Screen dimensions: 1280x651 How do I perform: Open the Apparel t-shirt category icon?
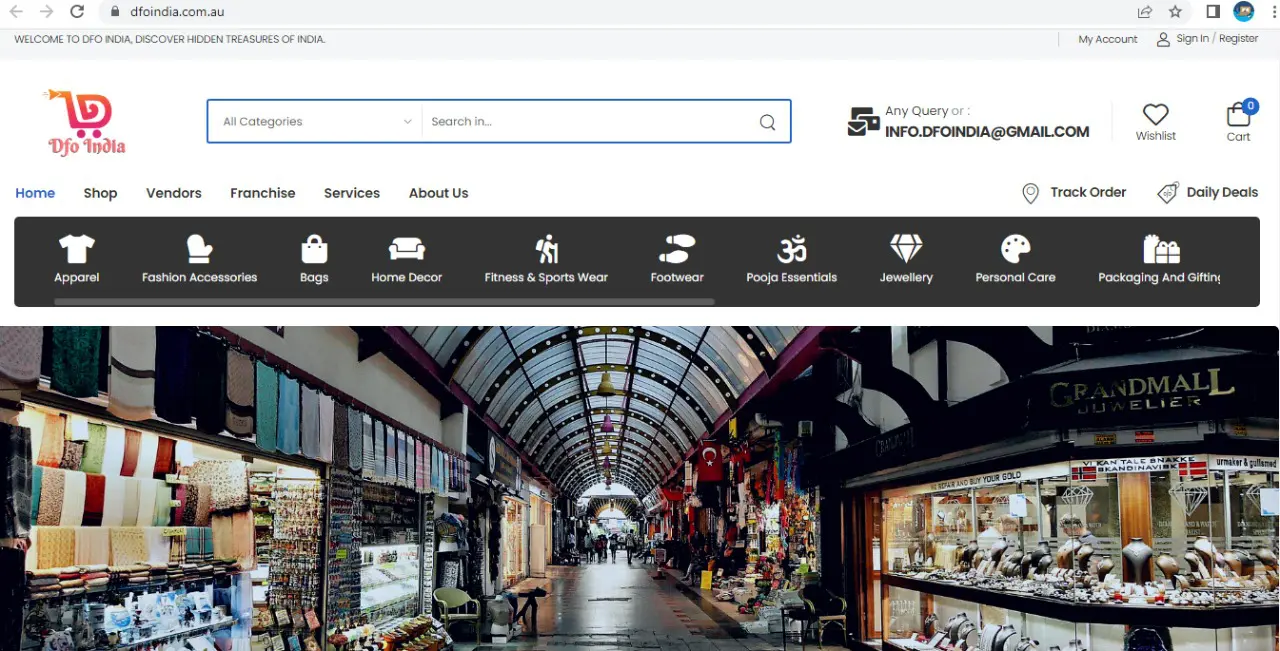click(76, 248)
